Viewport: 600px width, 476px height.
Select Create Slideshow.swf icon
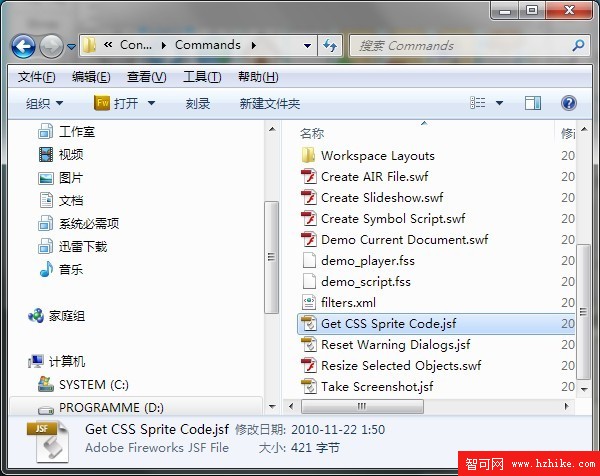(x=308, y=198)
